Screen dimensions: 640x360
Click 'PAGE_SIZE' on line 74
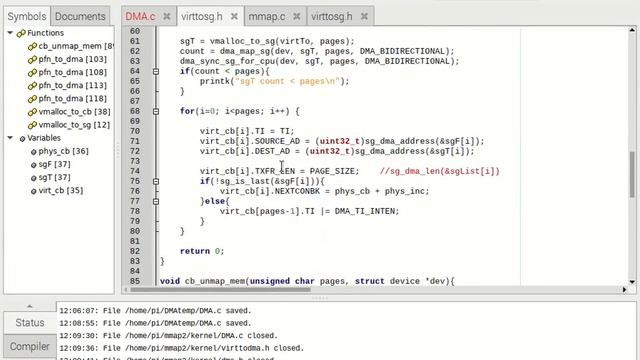332,171
